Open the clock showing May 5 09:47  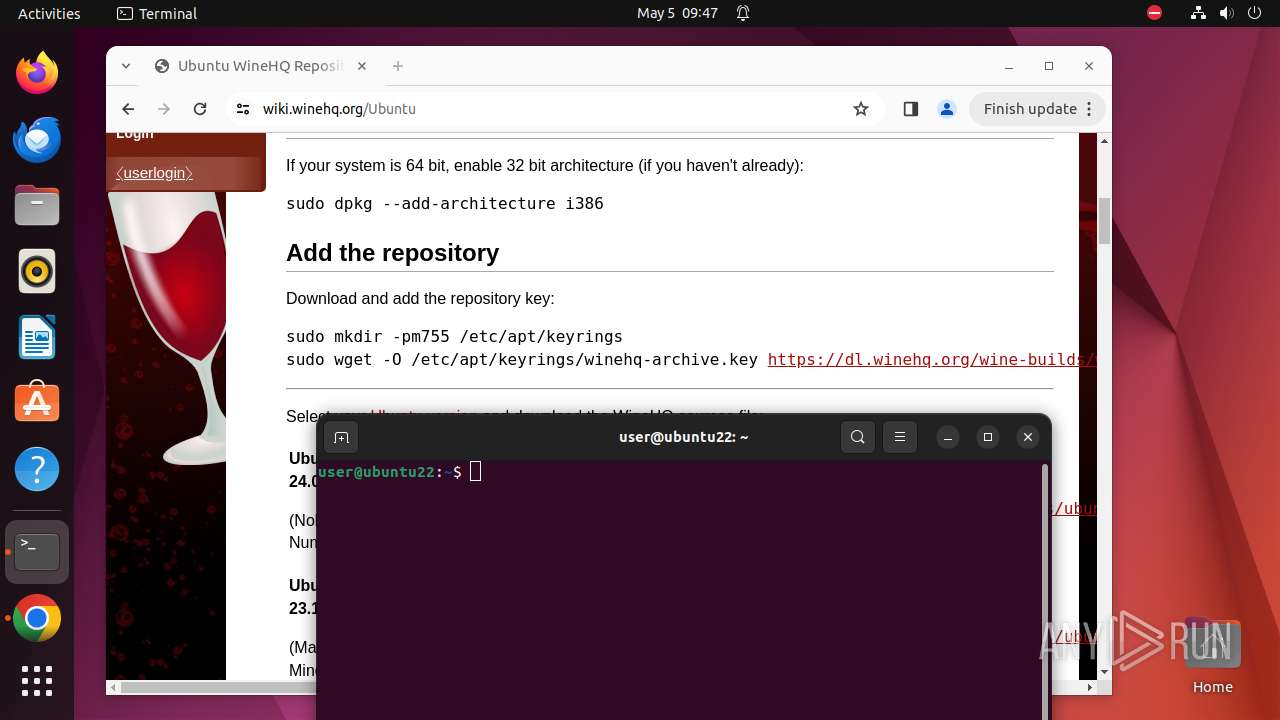coord(677,13)
